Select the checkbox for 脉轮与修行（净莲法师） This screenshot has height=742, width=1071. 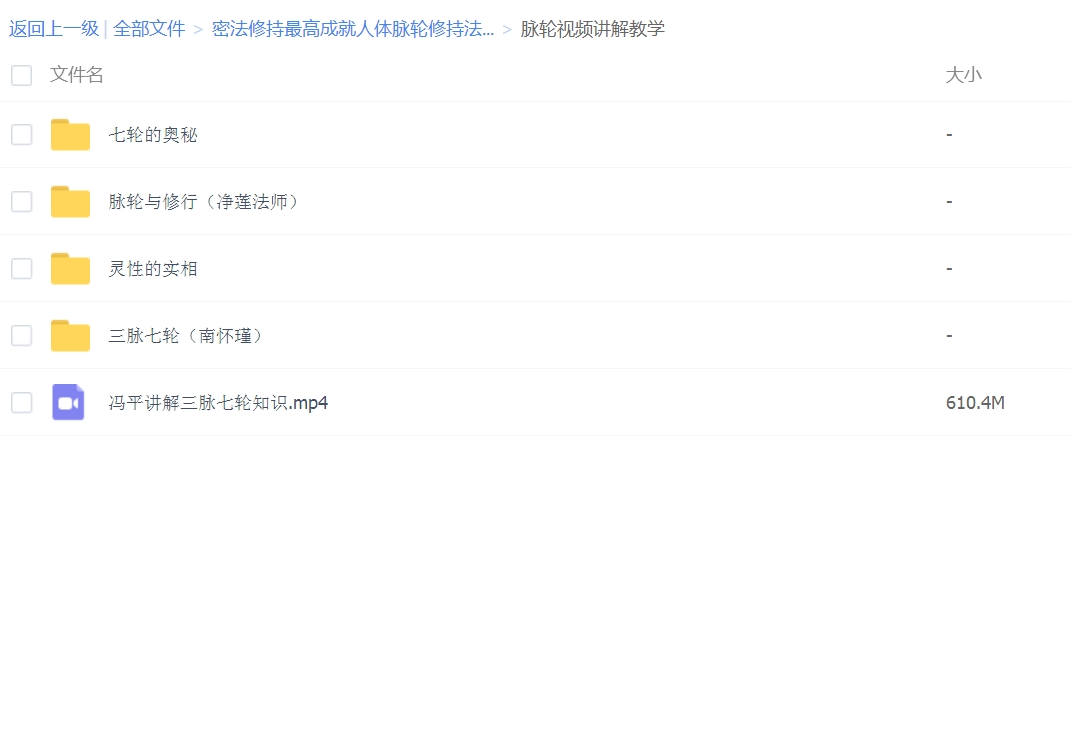21,202
